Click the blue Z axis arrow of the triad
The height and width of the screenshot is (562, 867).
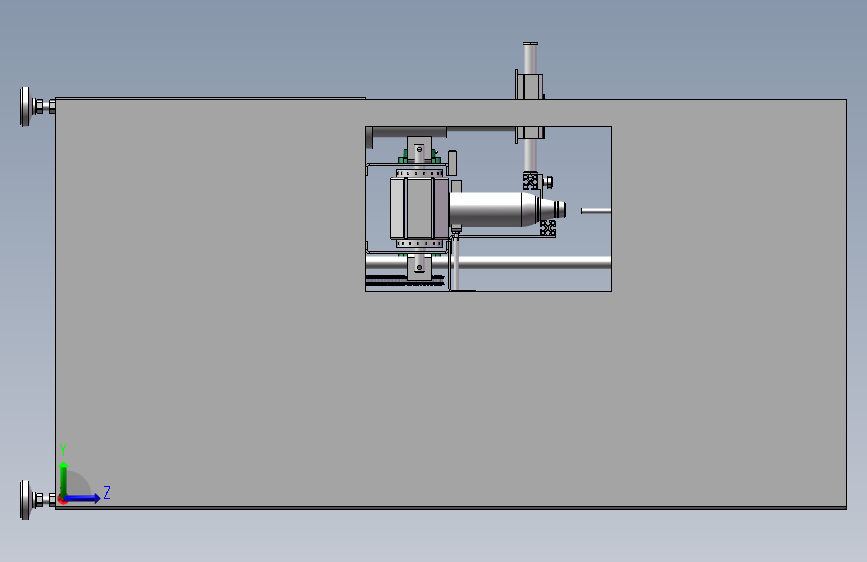coord(82,498)
